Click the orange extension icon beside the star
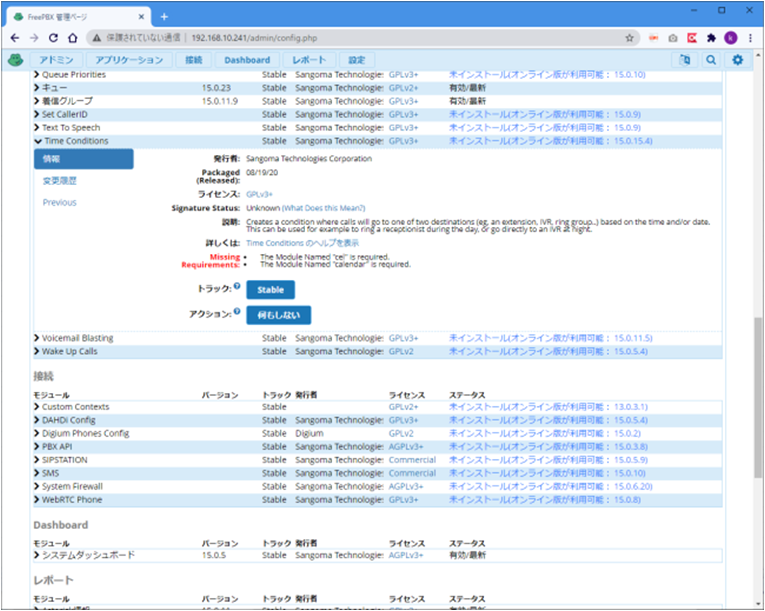 653,38
